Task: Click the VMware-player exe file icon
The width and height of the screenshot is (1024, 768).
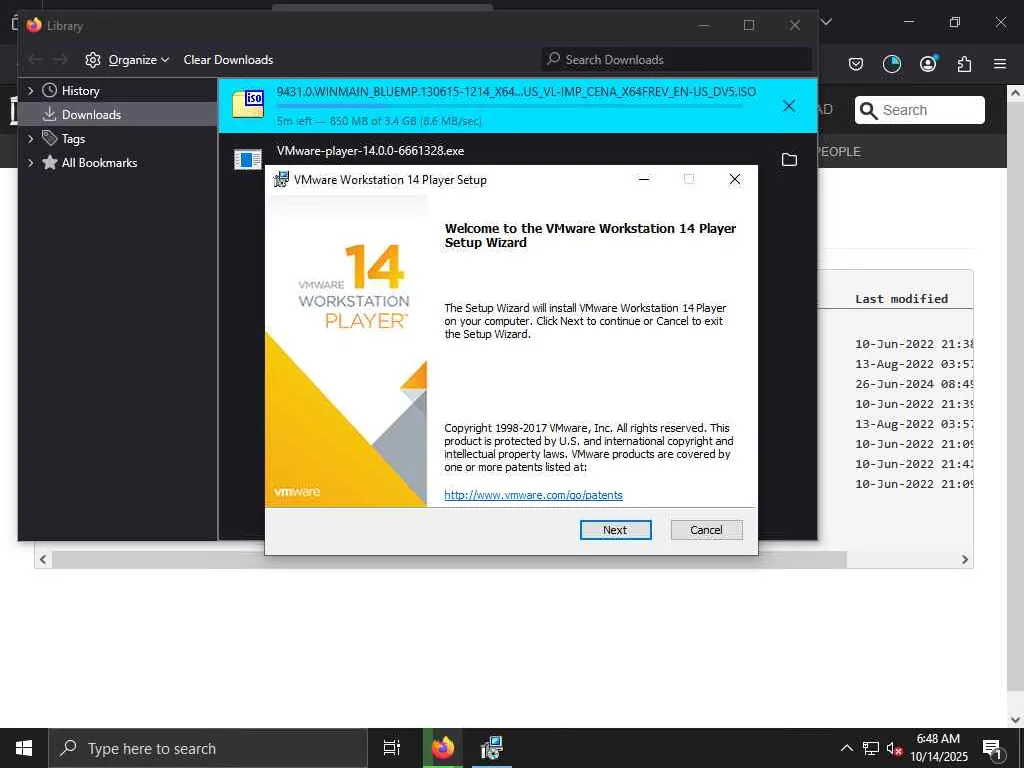Action: point(248,159)
